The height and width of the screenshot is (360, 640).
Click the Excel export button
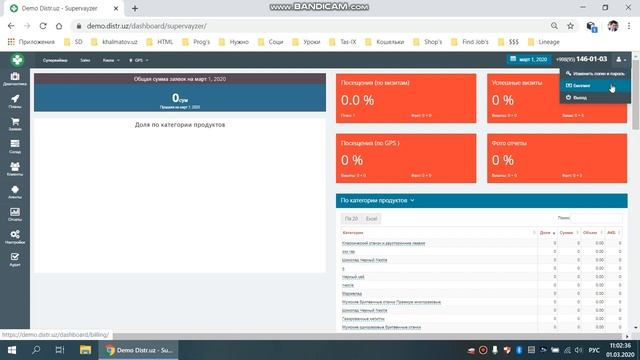click(371, 219)
